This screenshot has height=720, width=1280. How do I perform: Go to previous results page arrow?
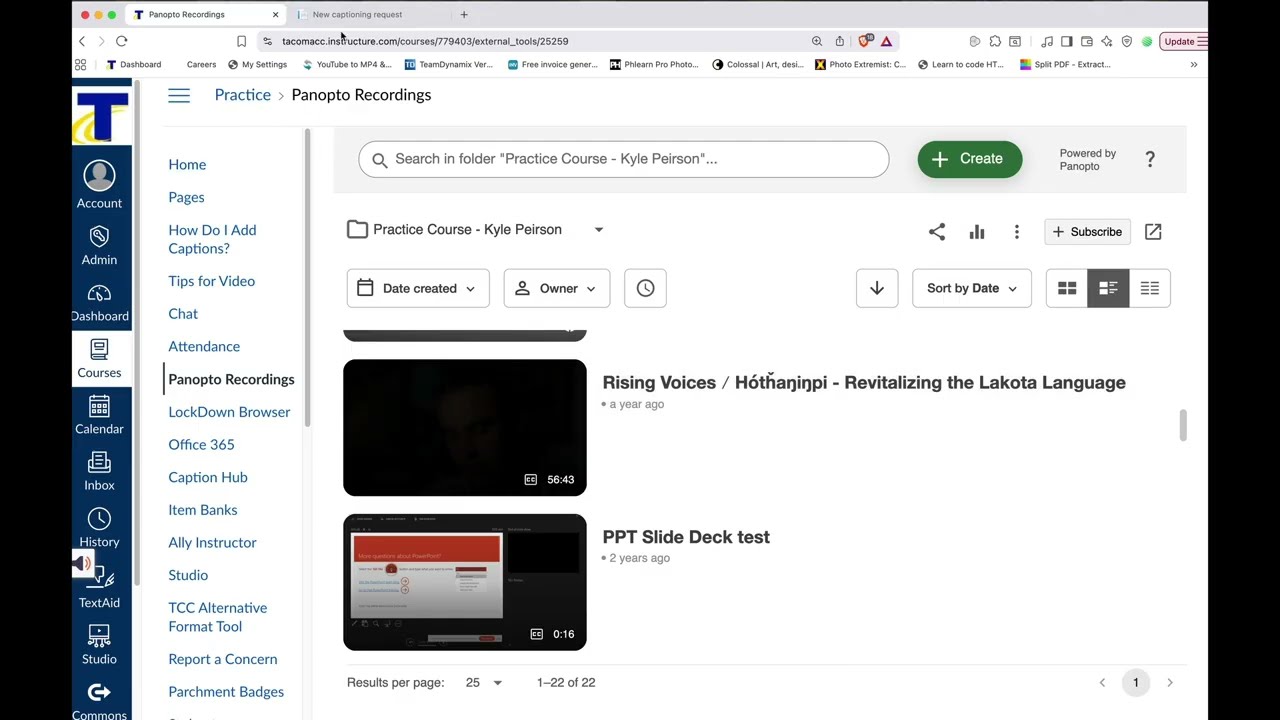pyautogui.click(x=1102, y=683)
